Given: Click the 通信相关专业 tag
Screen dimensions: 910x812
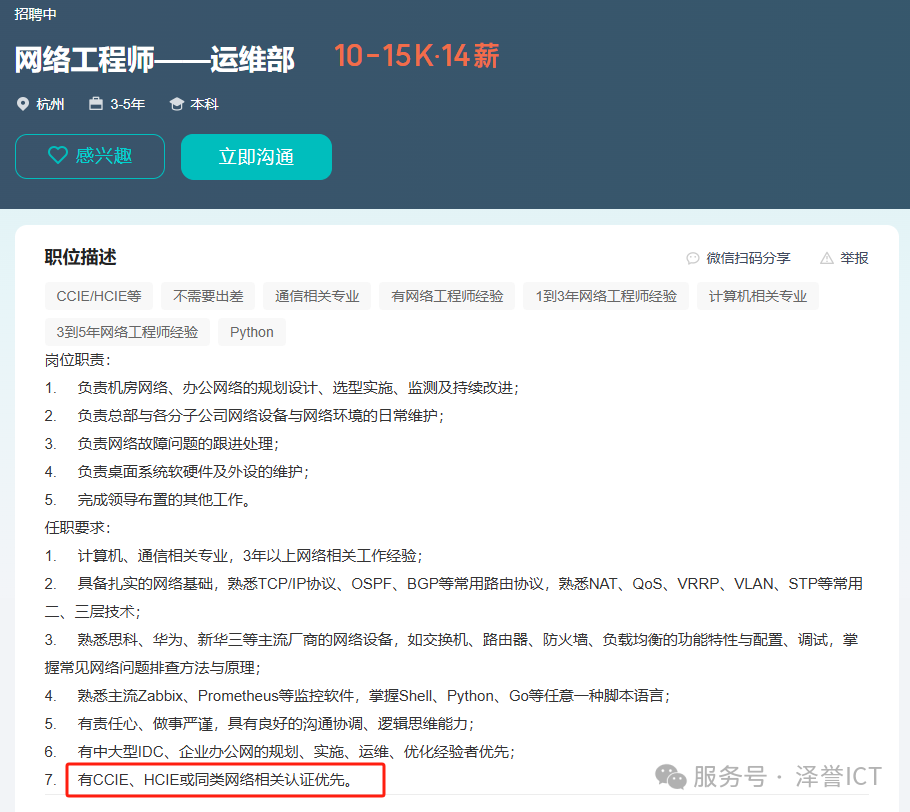Looking at the screenshot, I should click(x=317, y=296).
